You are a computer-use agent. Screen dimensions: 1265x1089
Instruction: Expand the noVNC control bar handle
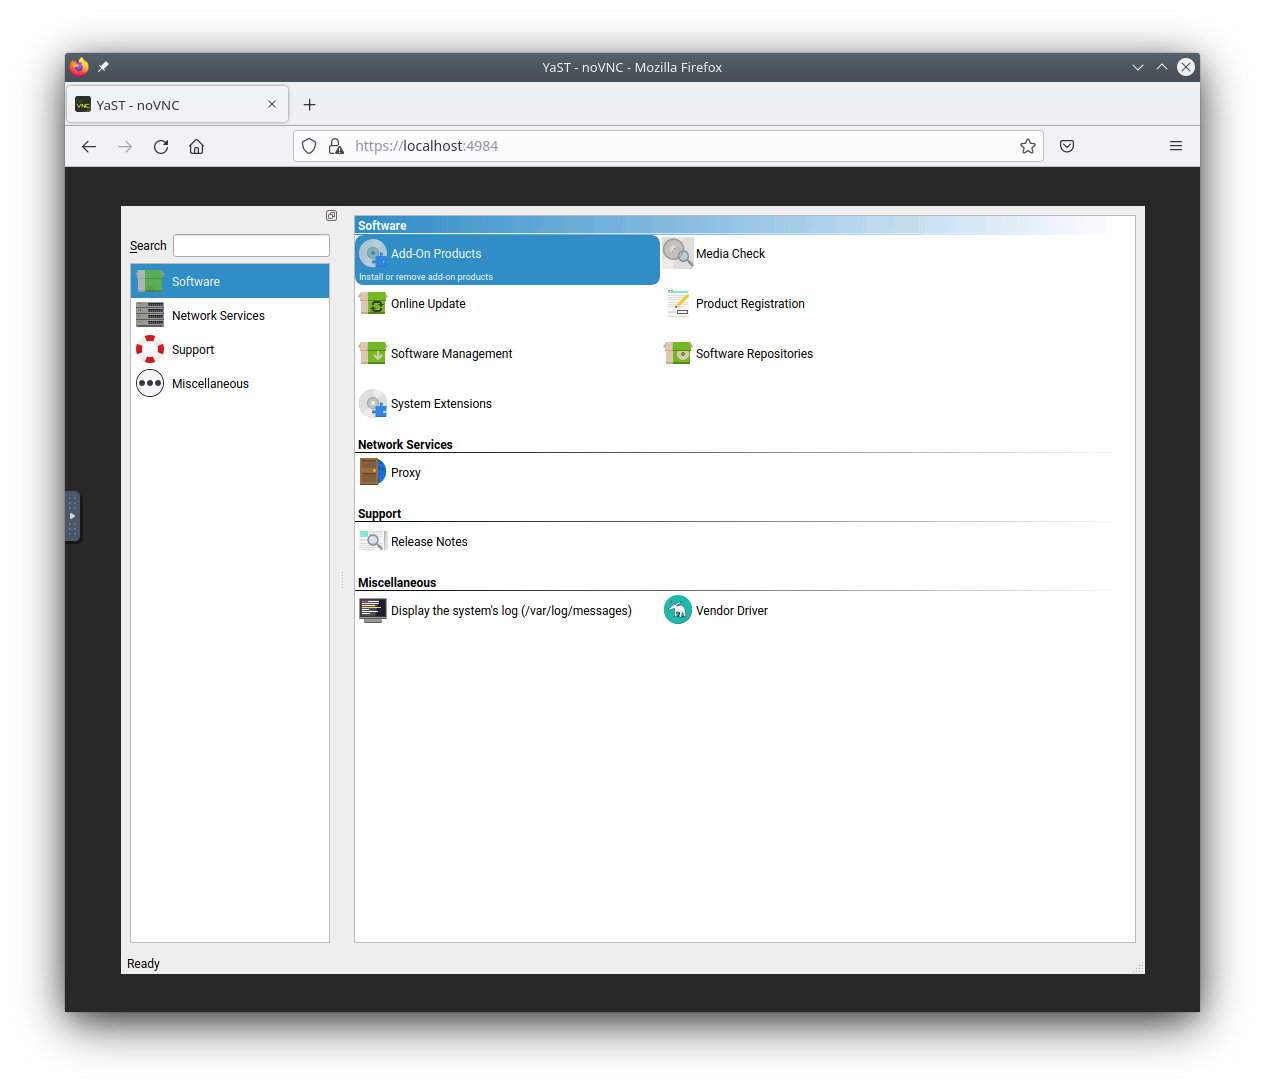72,516
